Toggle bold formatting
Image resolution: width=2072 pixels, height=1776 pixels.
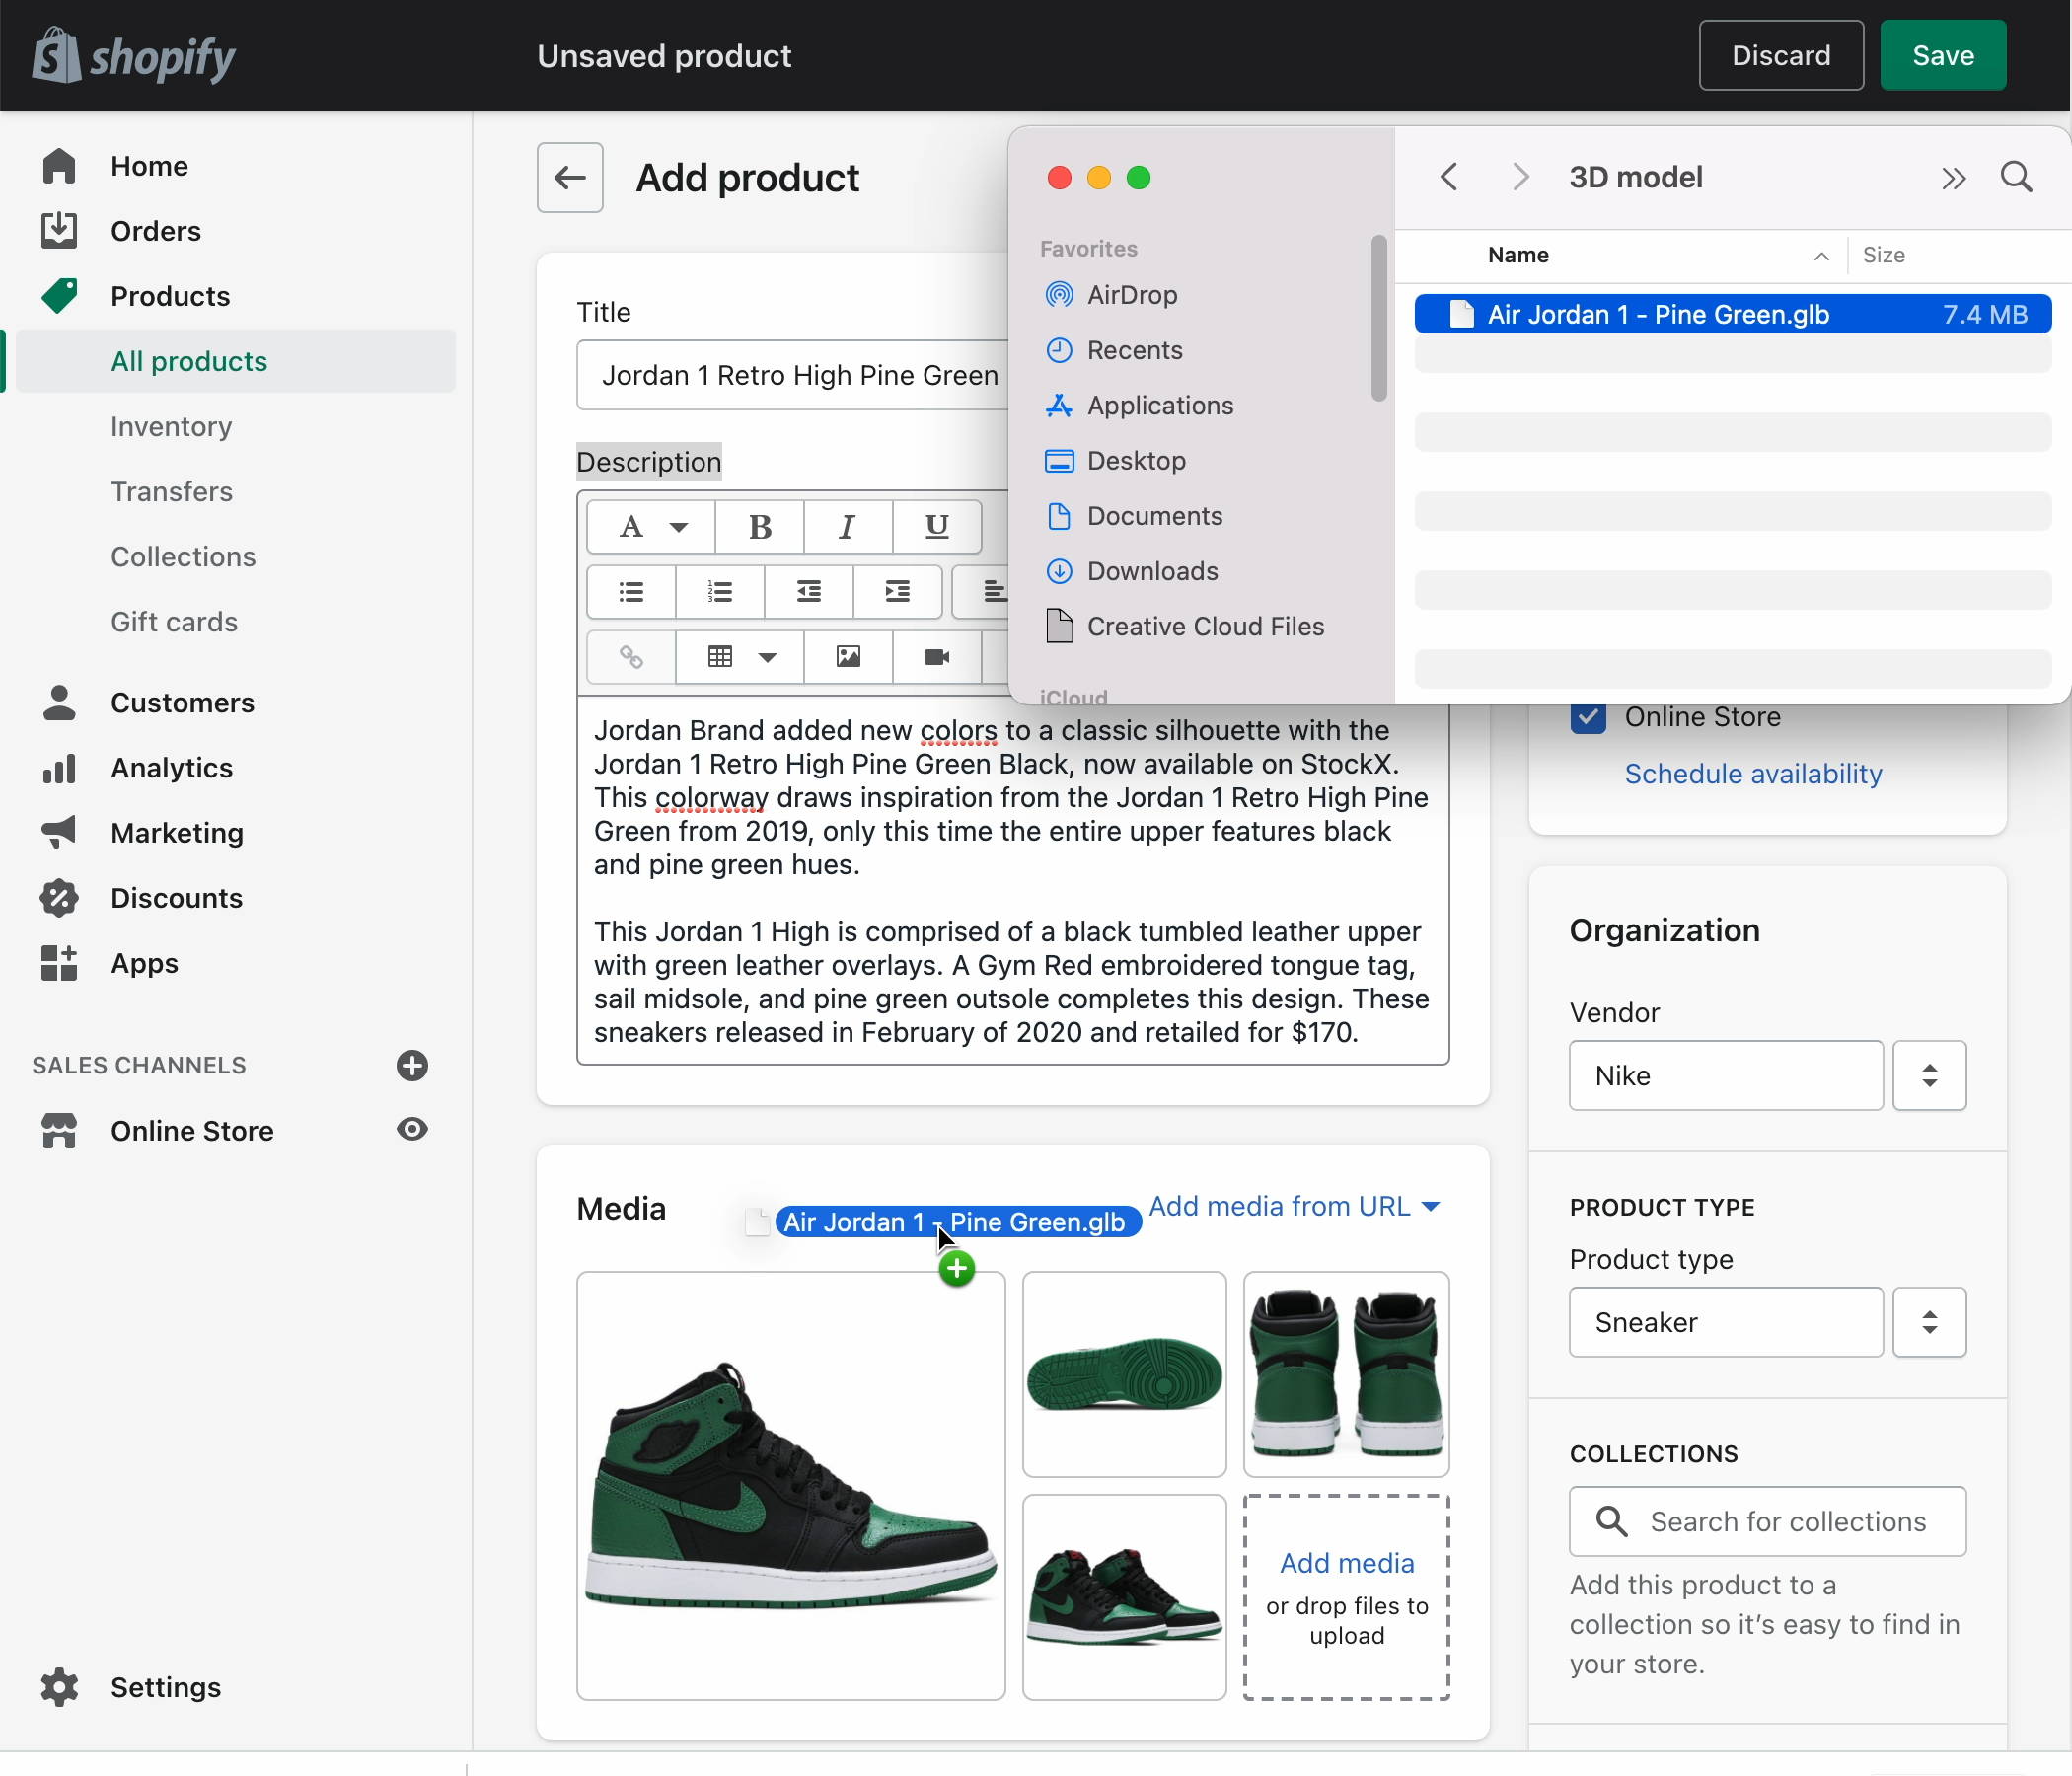(x=760, y=526)
